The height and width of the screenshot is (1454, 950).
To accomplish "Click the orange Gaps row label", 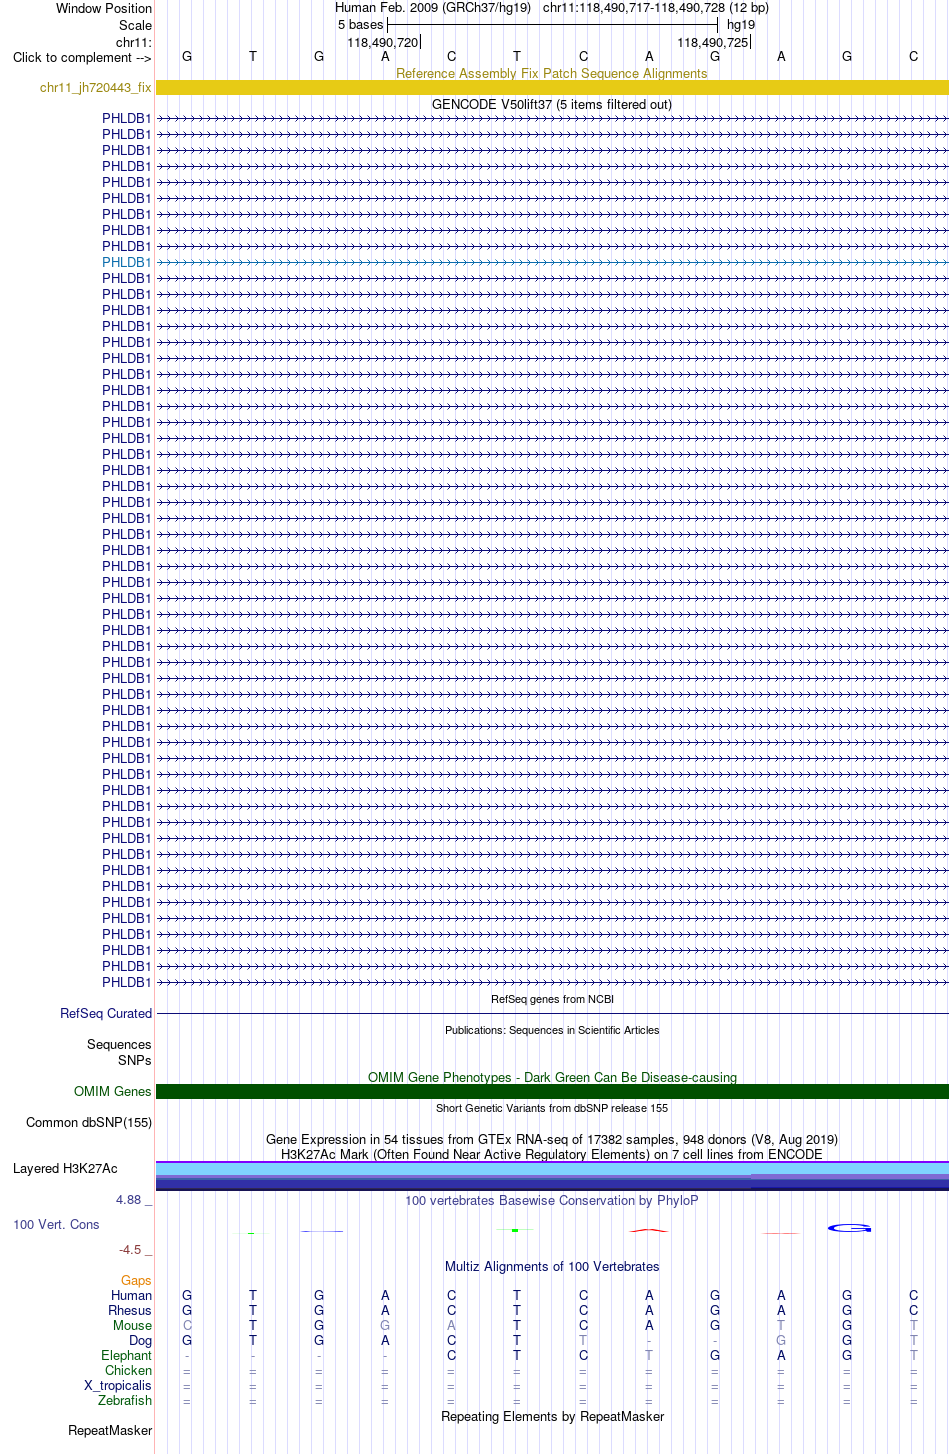I will tap(136, 1280).
